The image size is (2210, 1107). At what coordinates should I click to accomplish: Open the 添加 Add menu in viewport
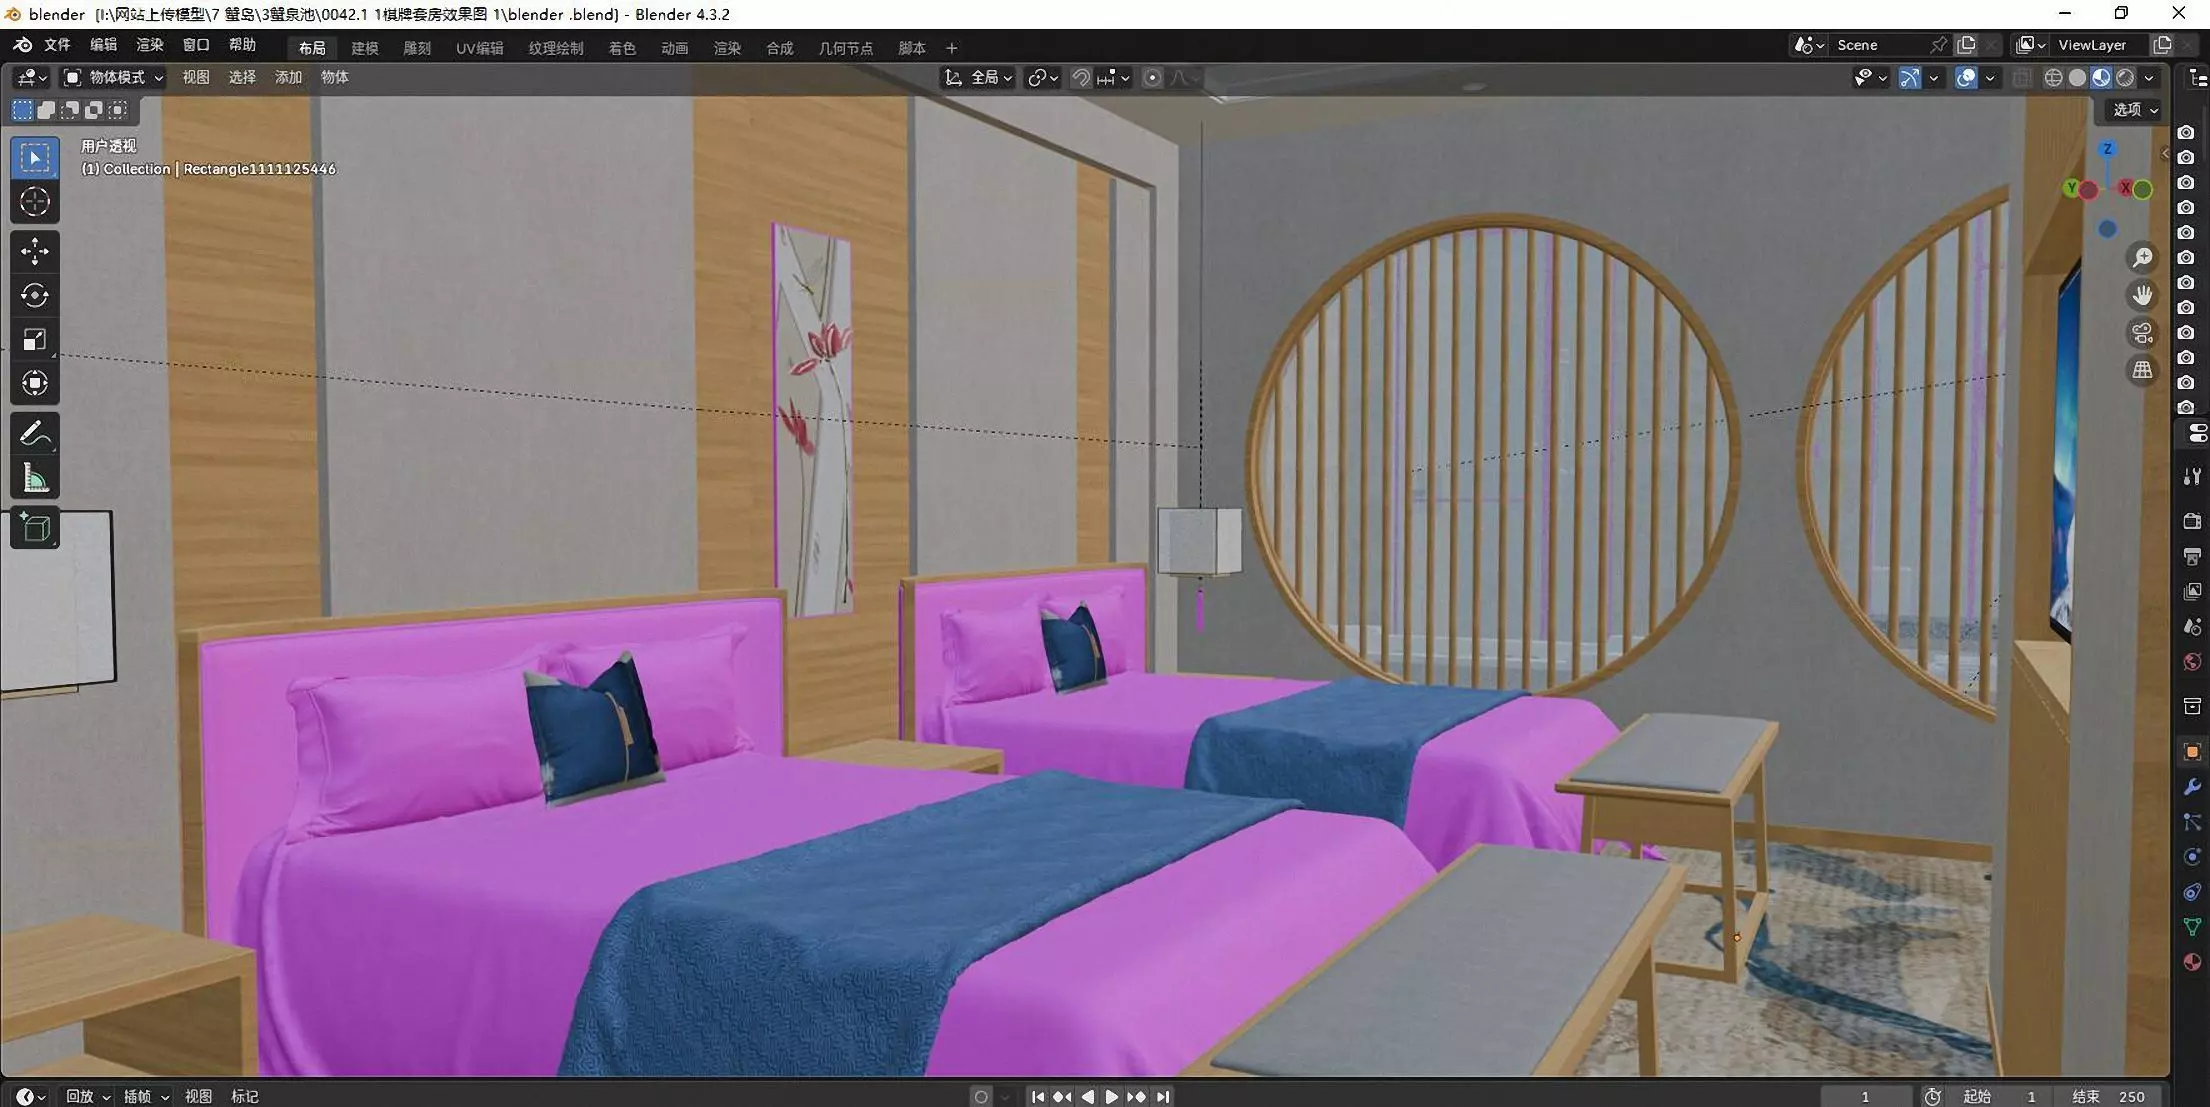coord(288,78)
